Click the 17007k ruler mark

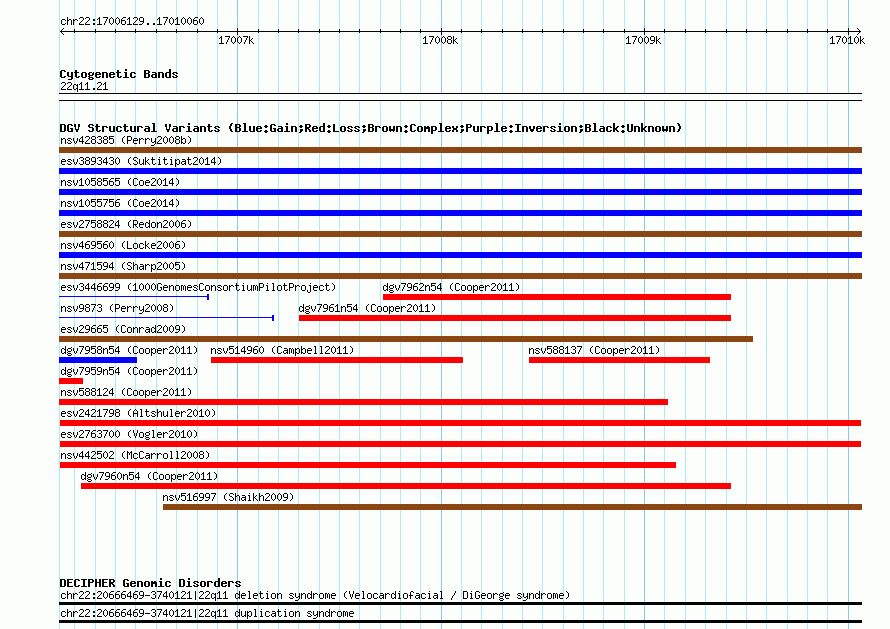[236, 40]
